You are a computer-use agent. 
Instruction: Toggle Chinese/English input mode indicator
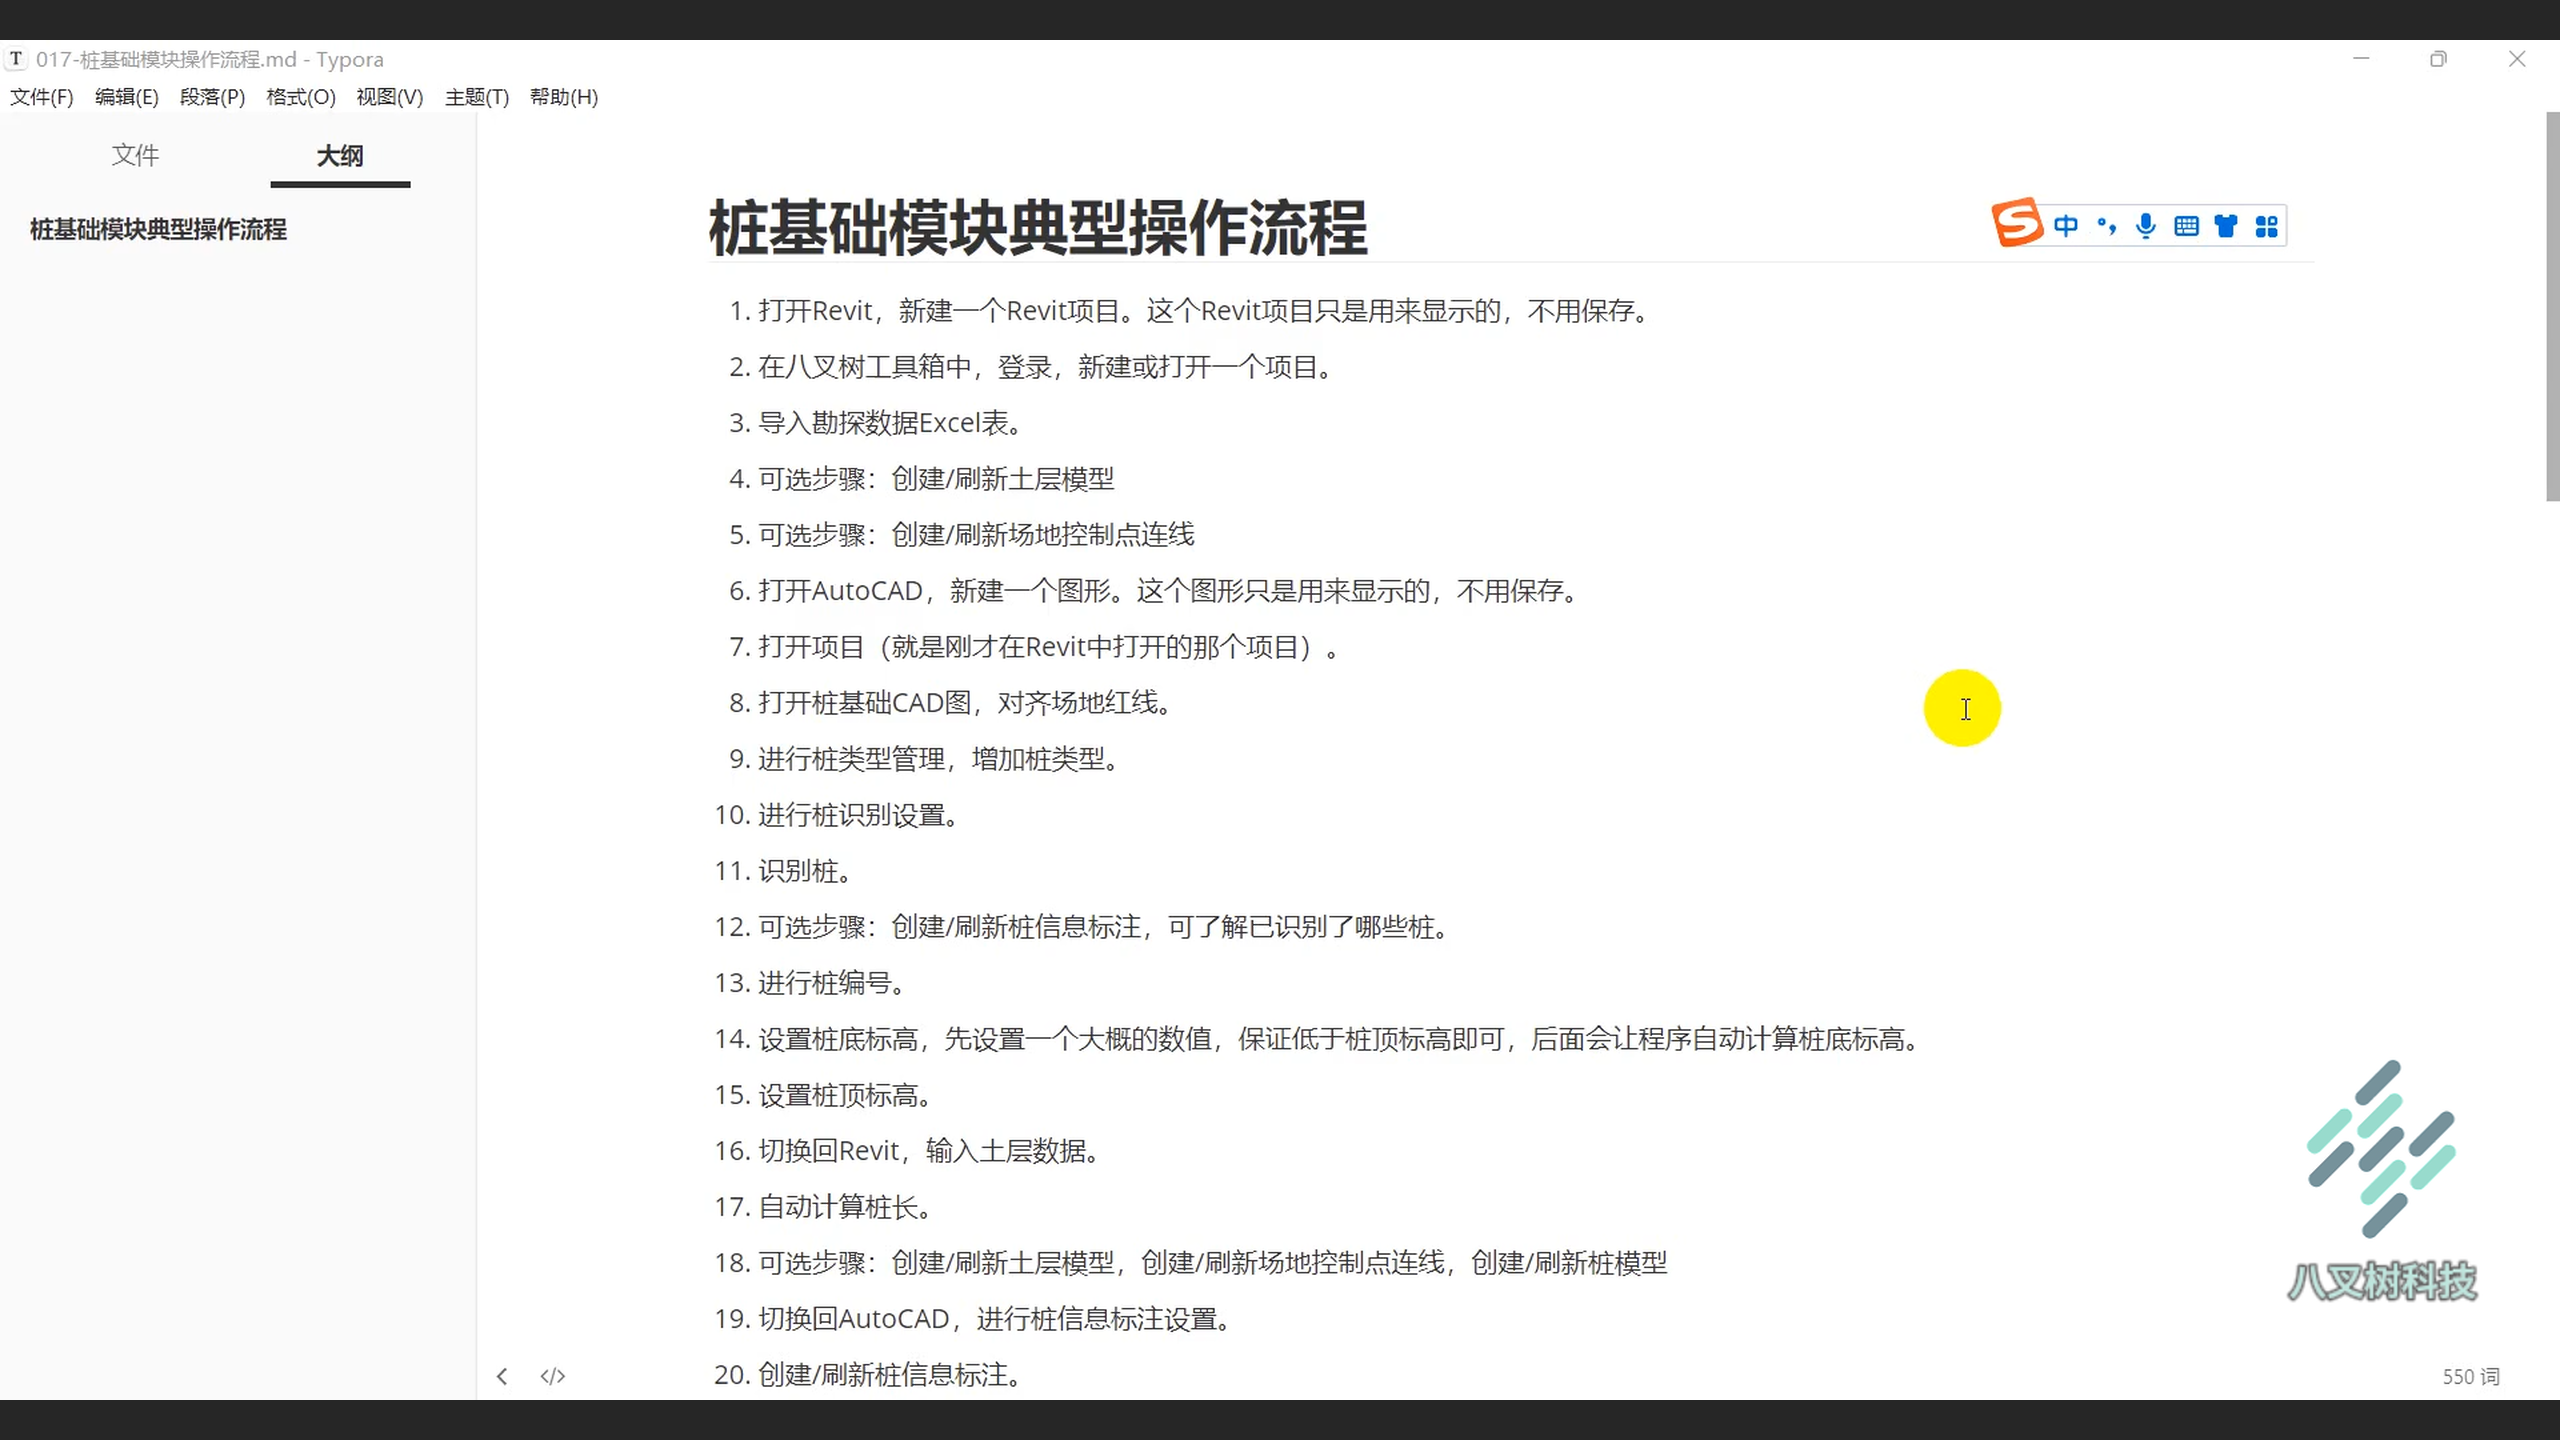tap(2066, 226)
